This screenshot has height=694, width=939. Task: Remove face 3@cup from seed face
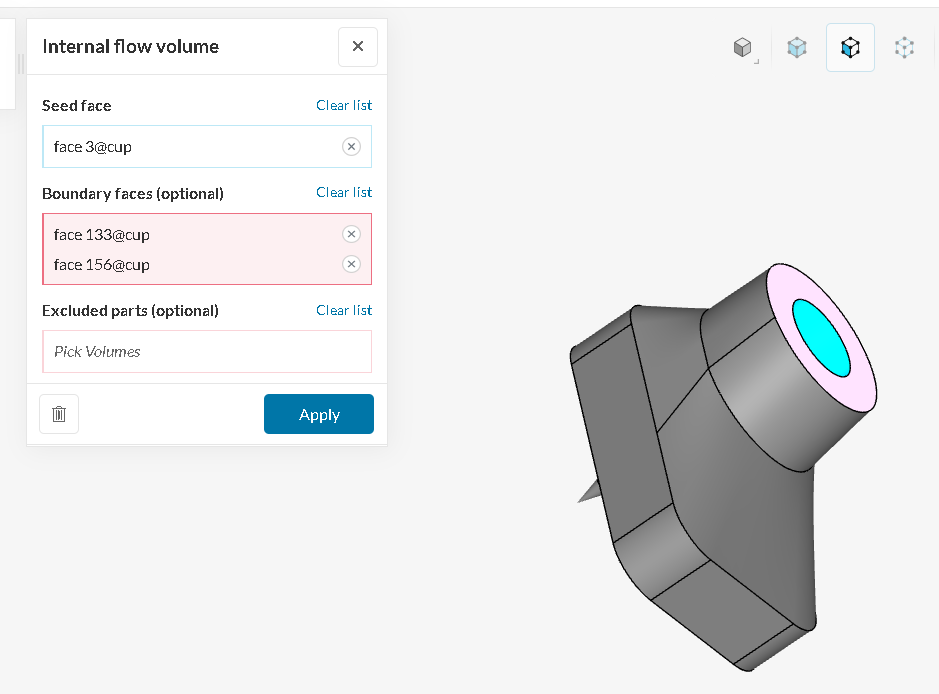click(x=352, y=147)
